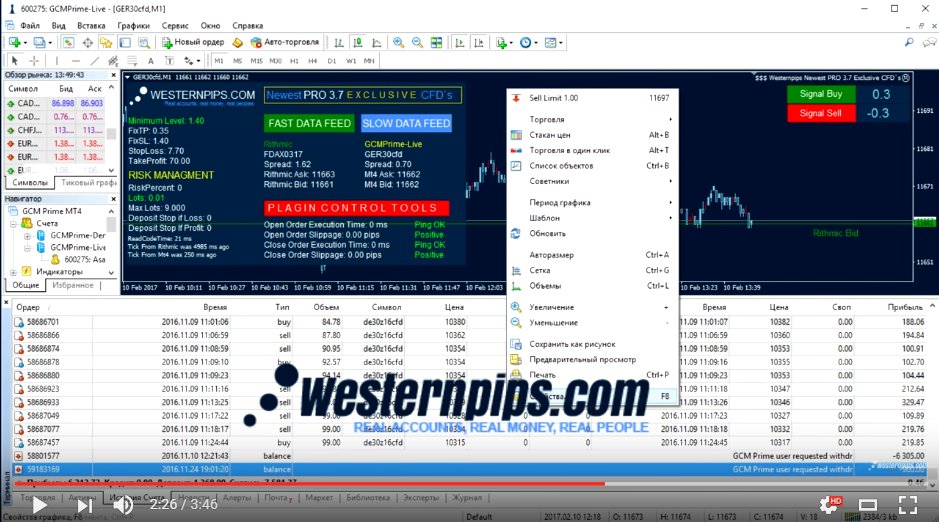Open MetaEditor yellow book icon
Screen dimensions: 939x522
click(x=237, y=43)
